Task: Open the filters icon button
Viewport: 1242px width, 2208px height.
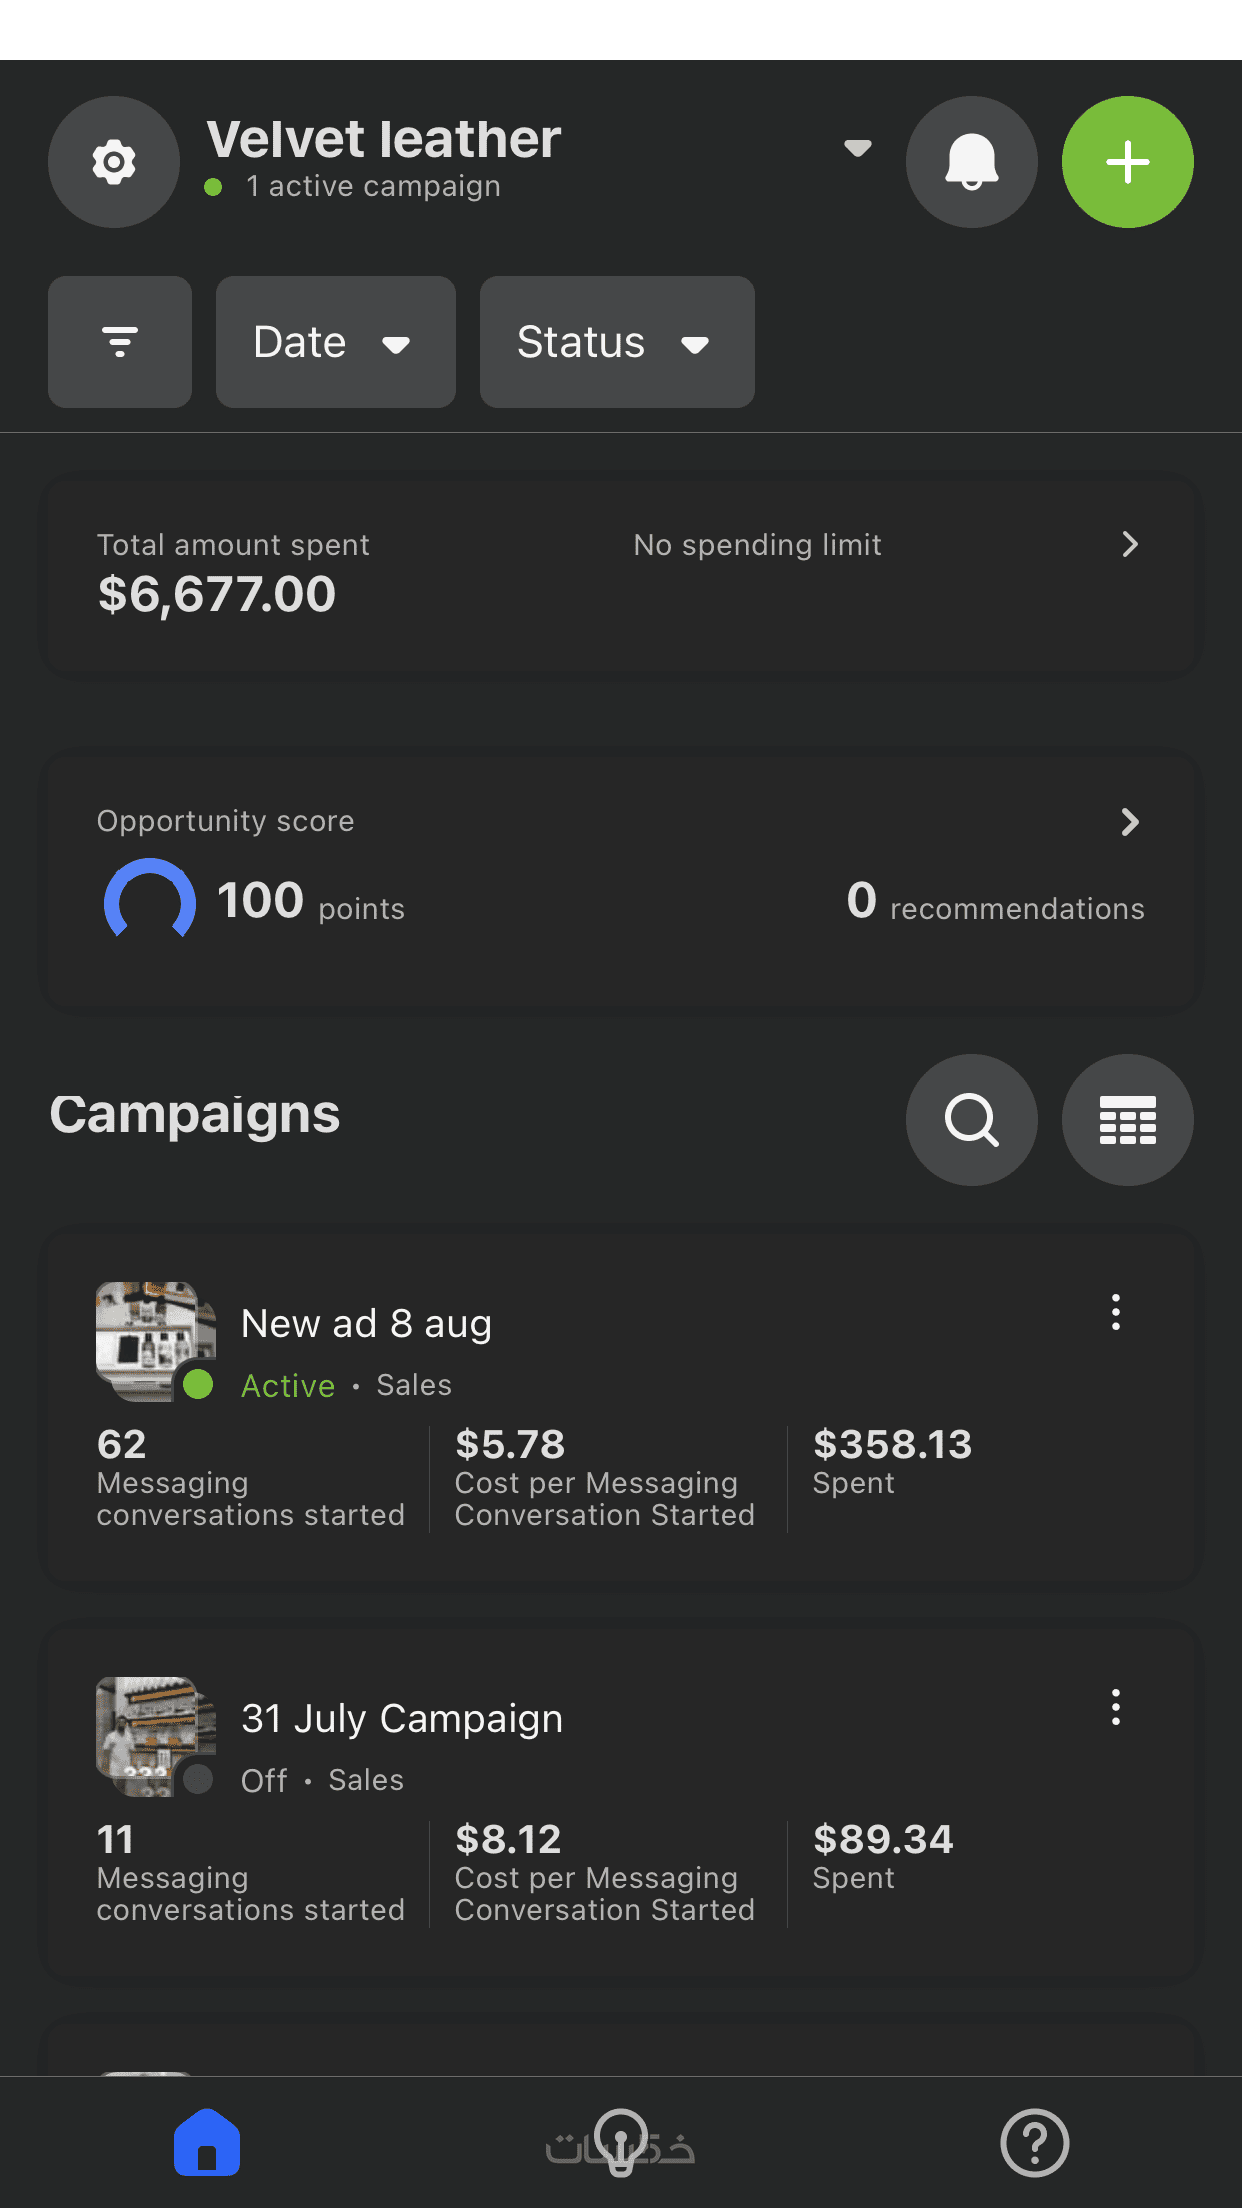Action: pyautogui.click(x=120, y=342)
